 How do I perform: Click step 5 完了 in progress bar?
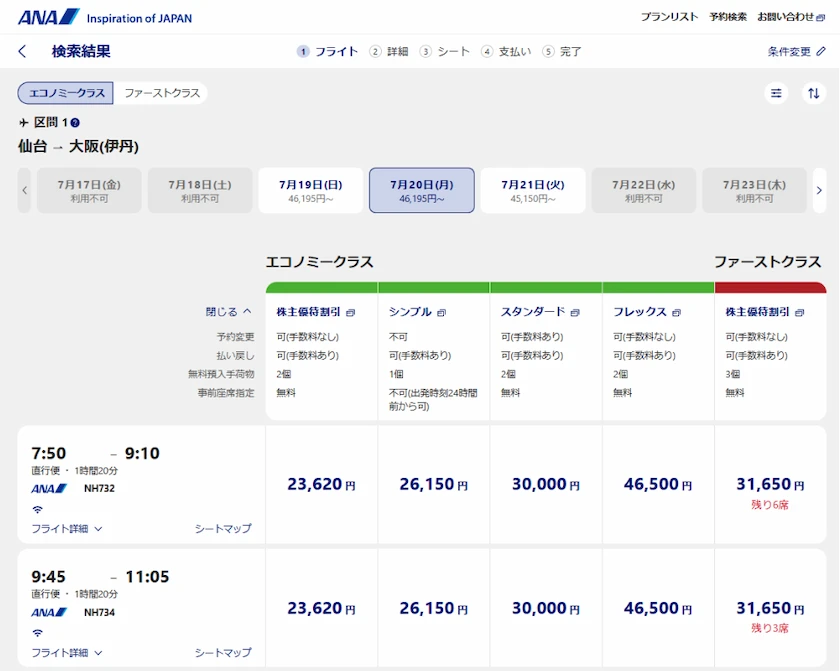point(562,51)
